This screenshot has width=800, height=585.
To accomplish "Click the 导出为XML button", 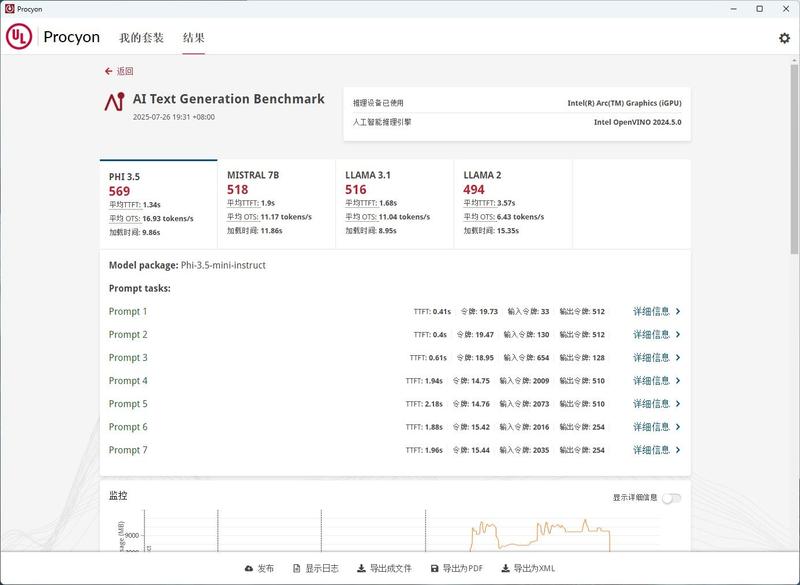I will coord(528,568).
